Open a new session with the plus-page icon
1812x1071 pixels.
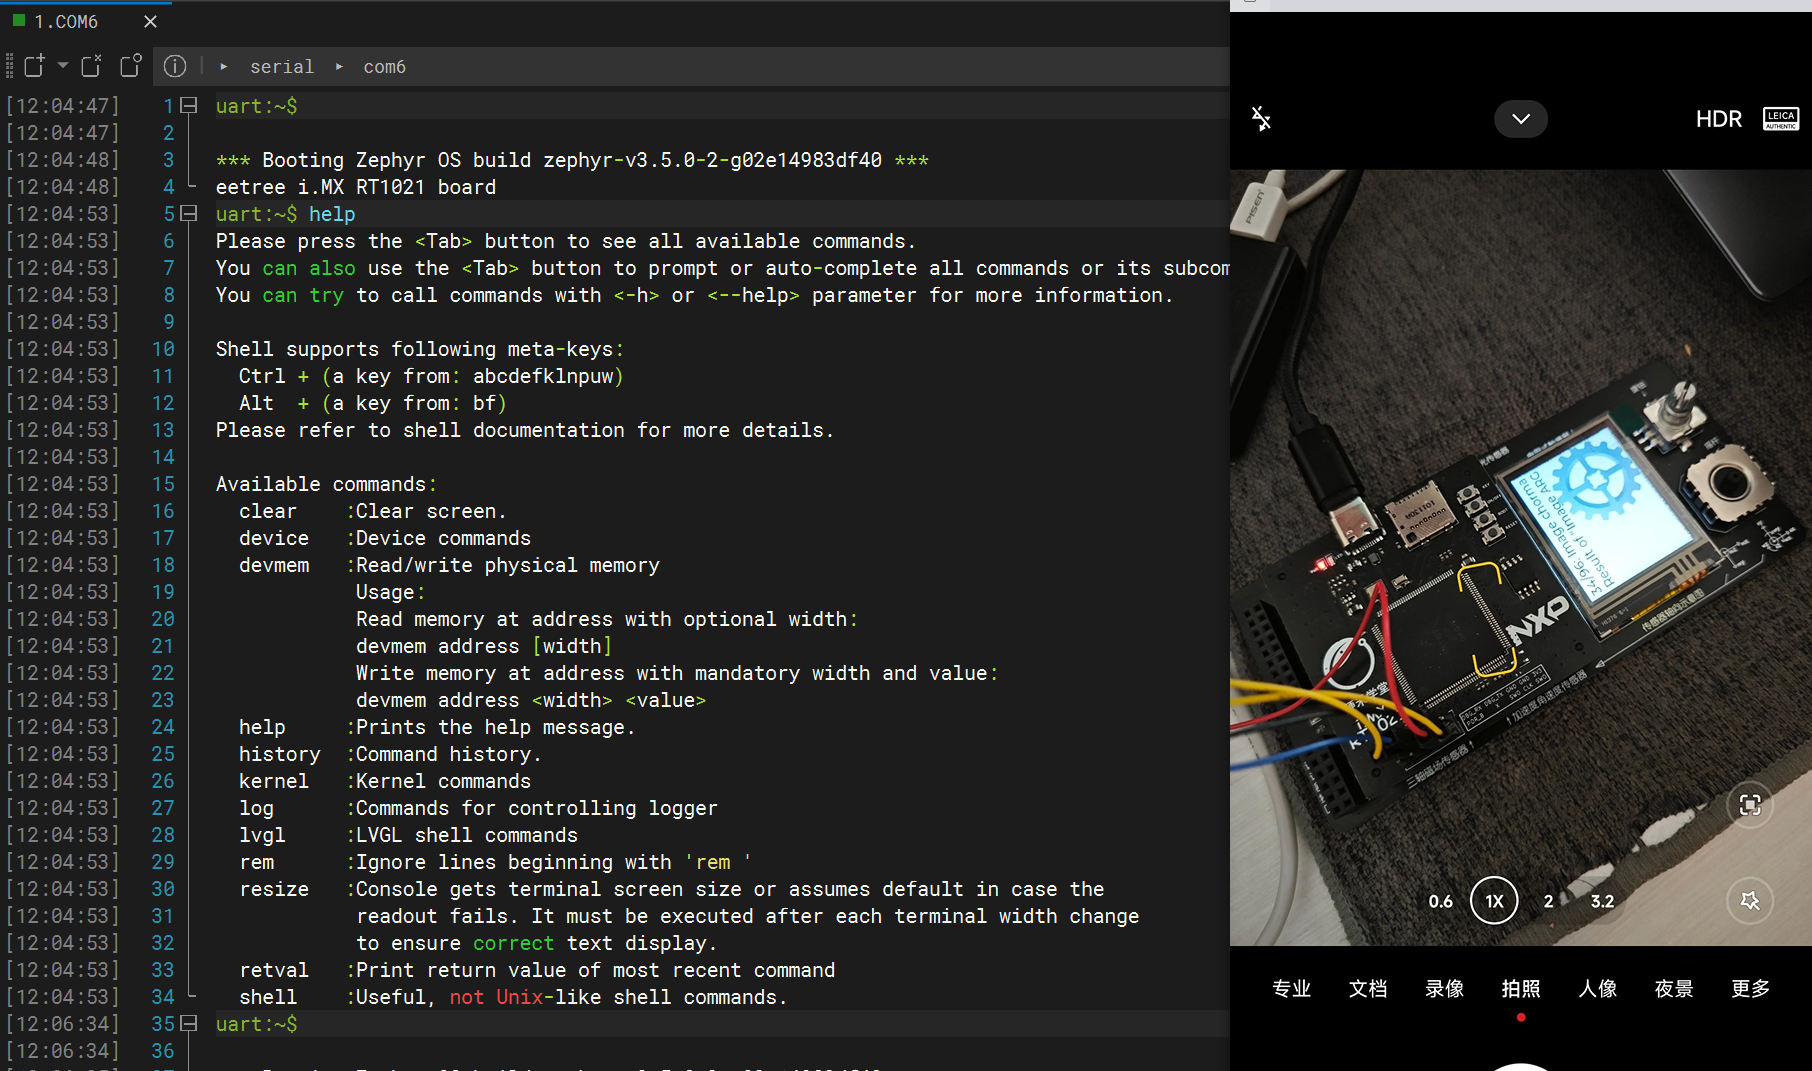[x=35, y=66]
